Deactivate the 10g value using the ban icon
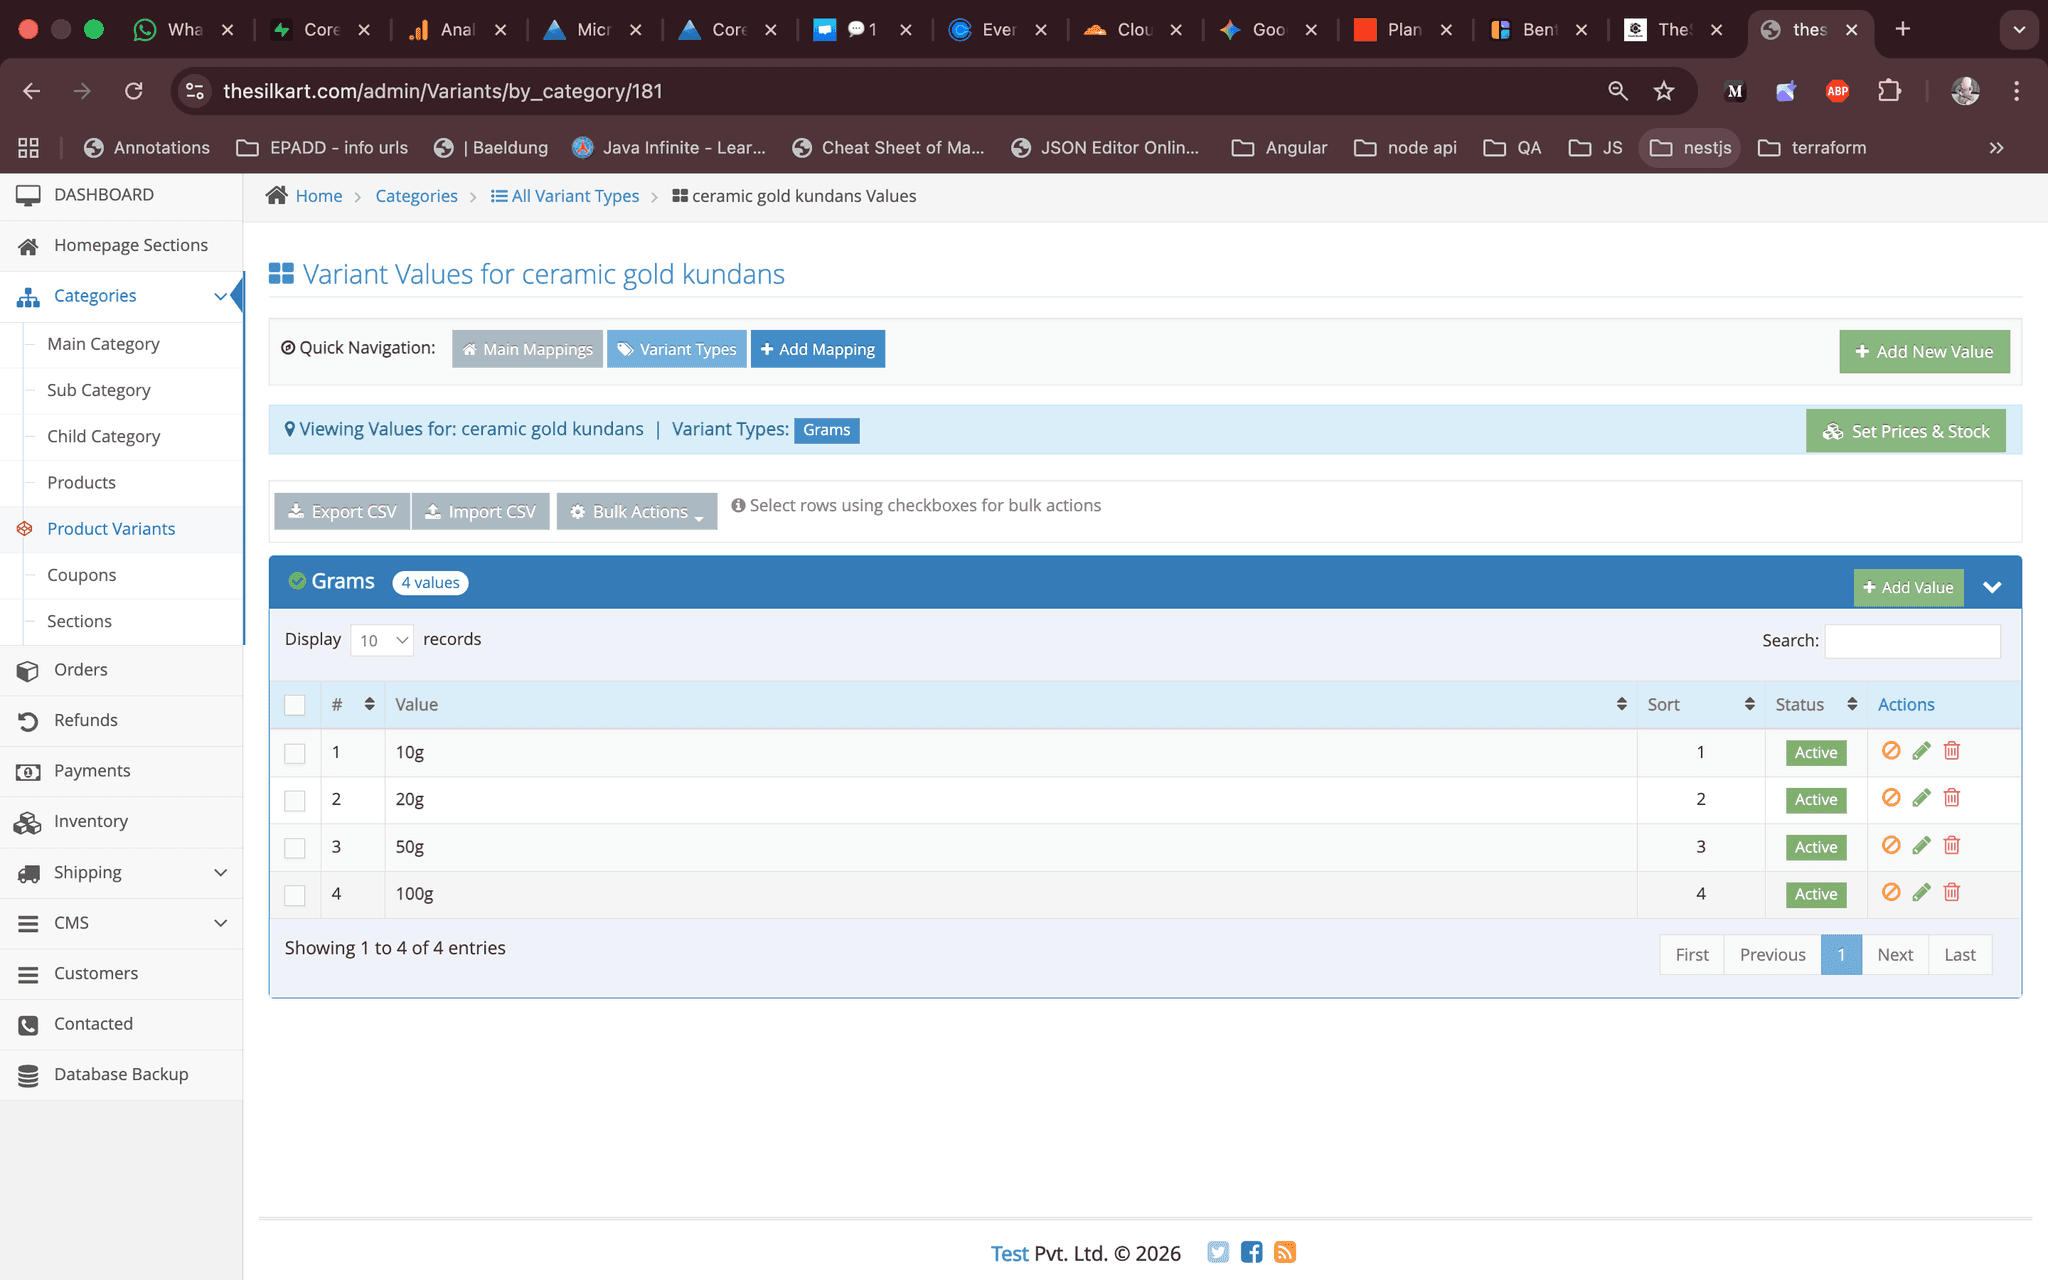The height and width of the screenshot is (1280, 2048). [x=1890, y=750]
